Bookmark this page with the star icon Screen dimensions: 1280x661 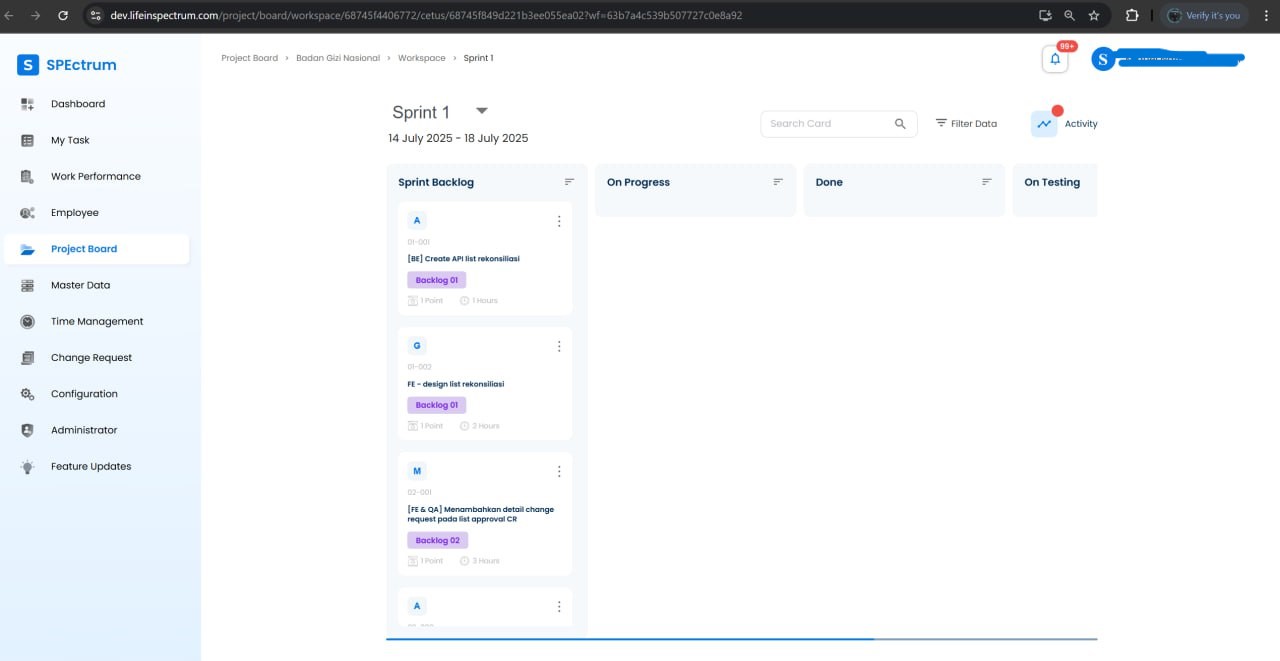pos(1094,16)
